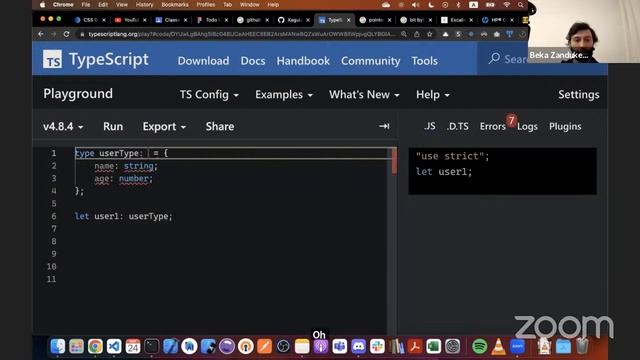
Task: Click 'age: number;' on line 3
Action: [123, 179]
